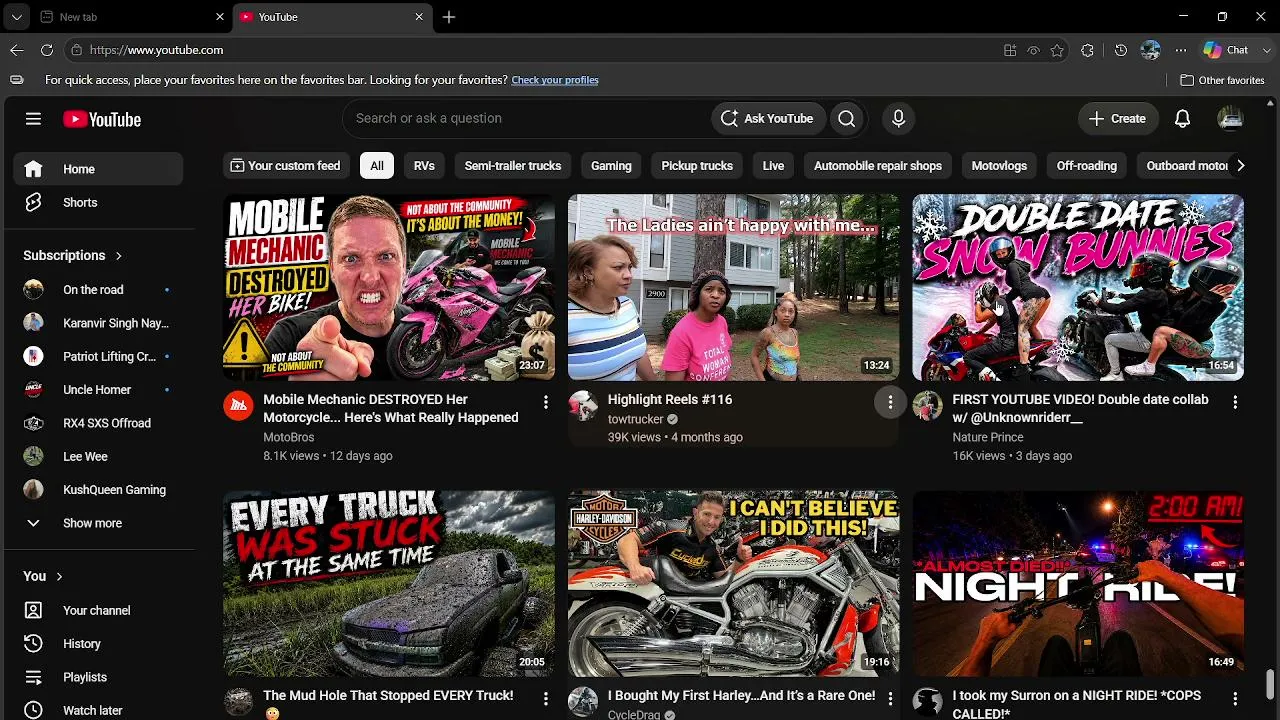This screenshot has width=1280, height=720.
Task: View site information icon beside the URL
Action: [x=76, y=50]
